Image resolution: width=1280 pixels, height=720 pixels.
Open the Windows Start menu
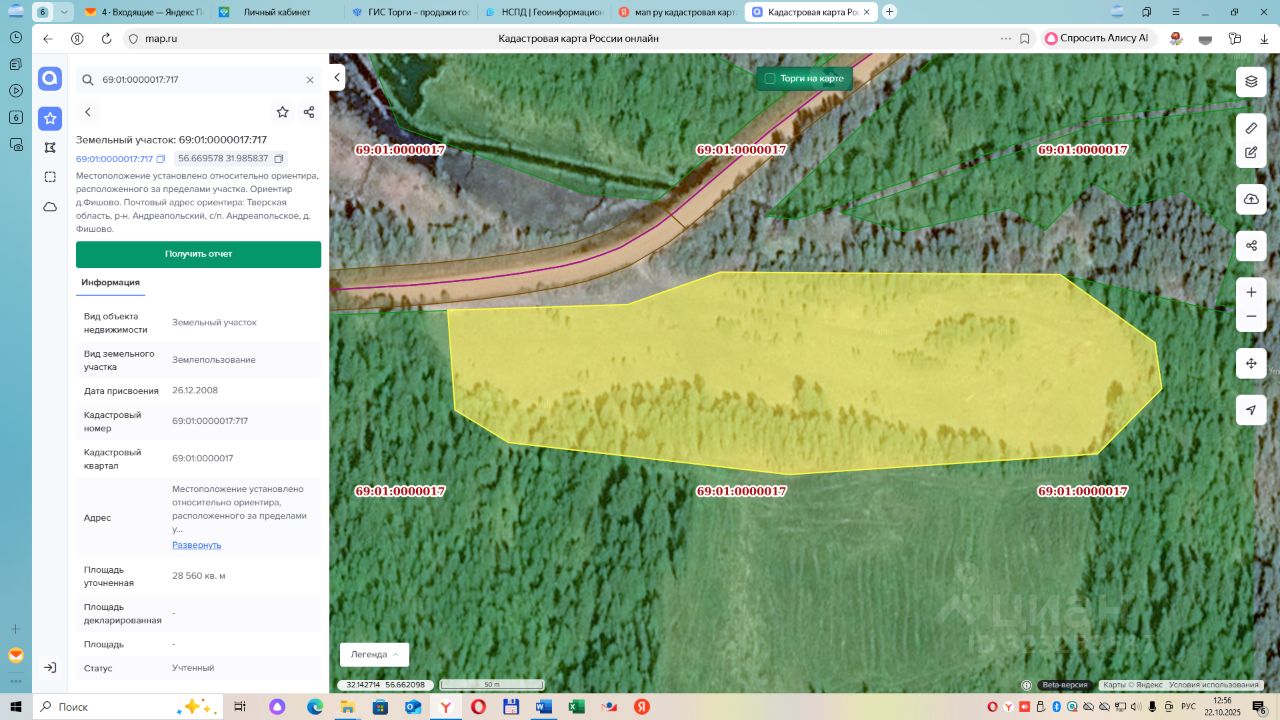coord(16,706)
